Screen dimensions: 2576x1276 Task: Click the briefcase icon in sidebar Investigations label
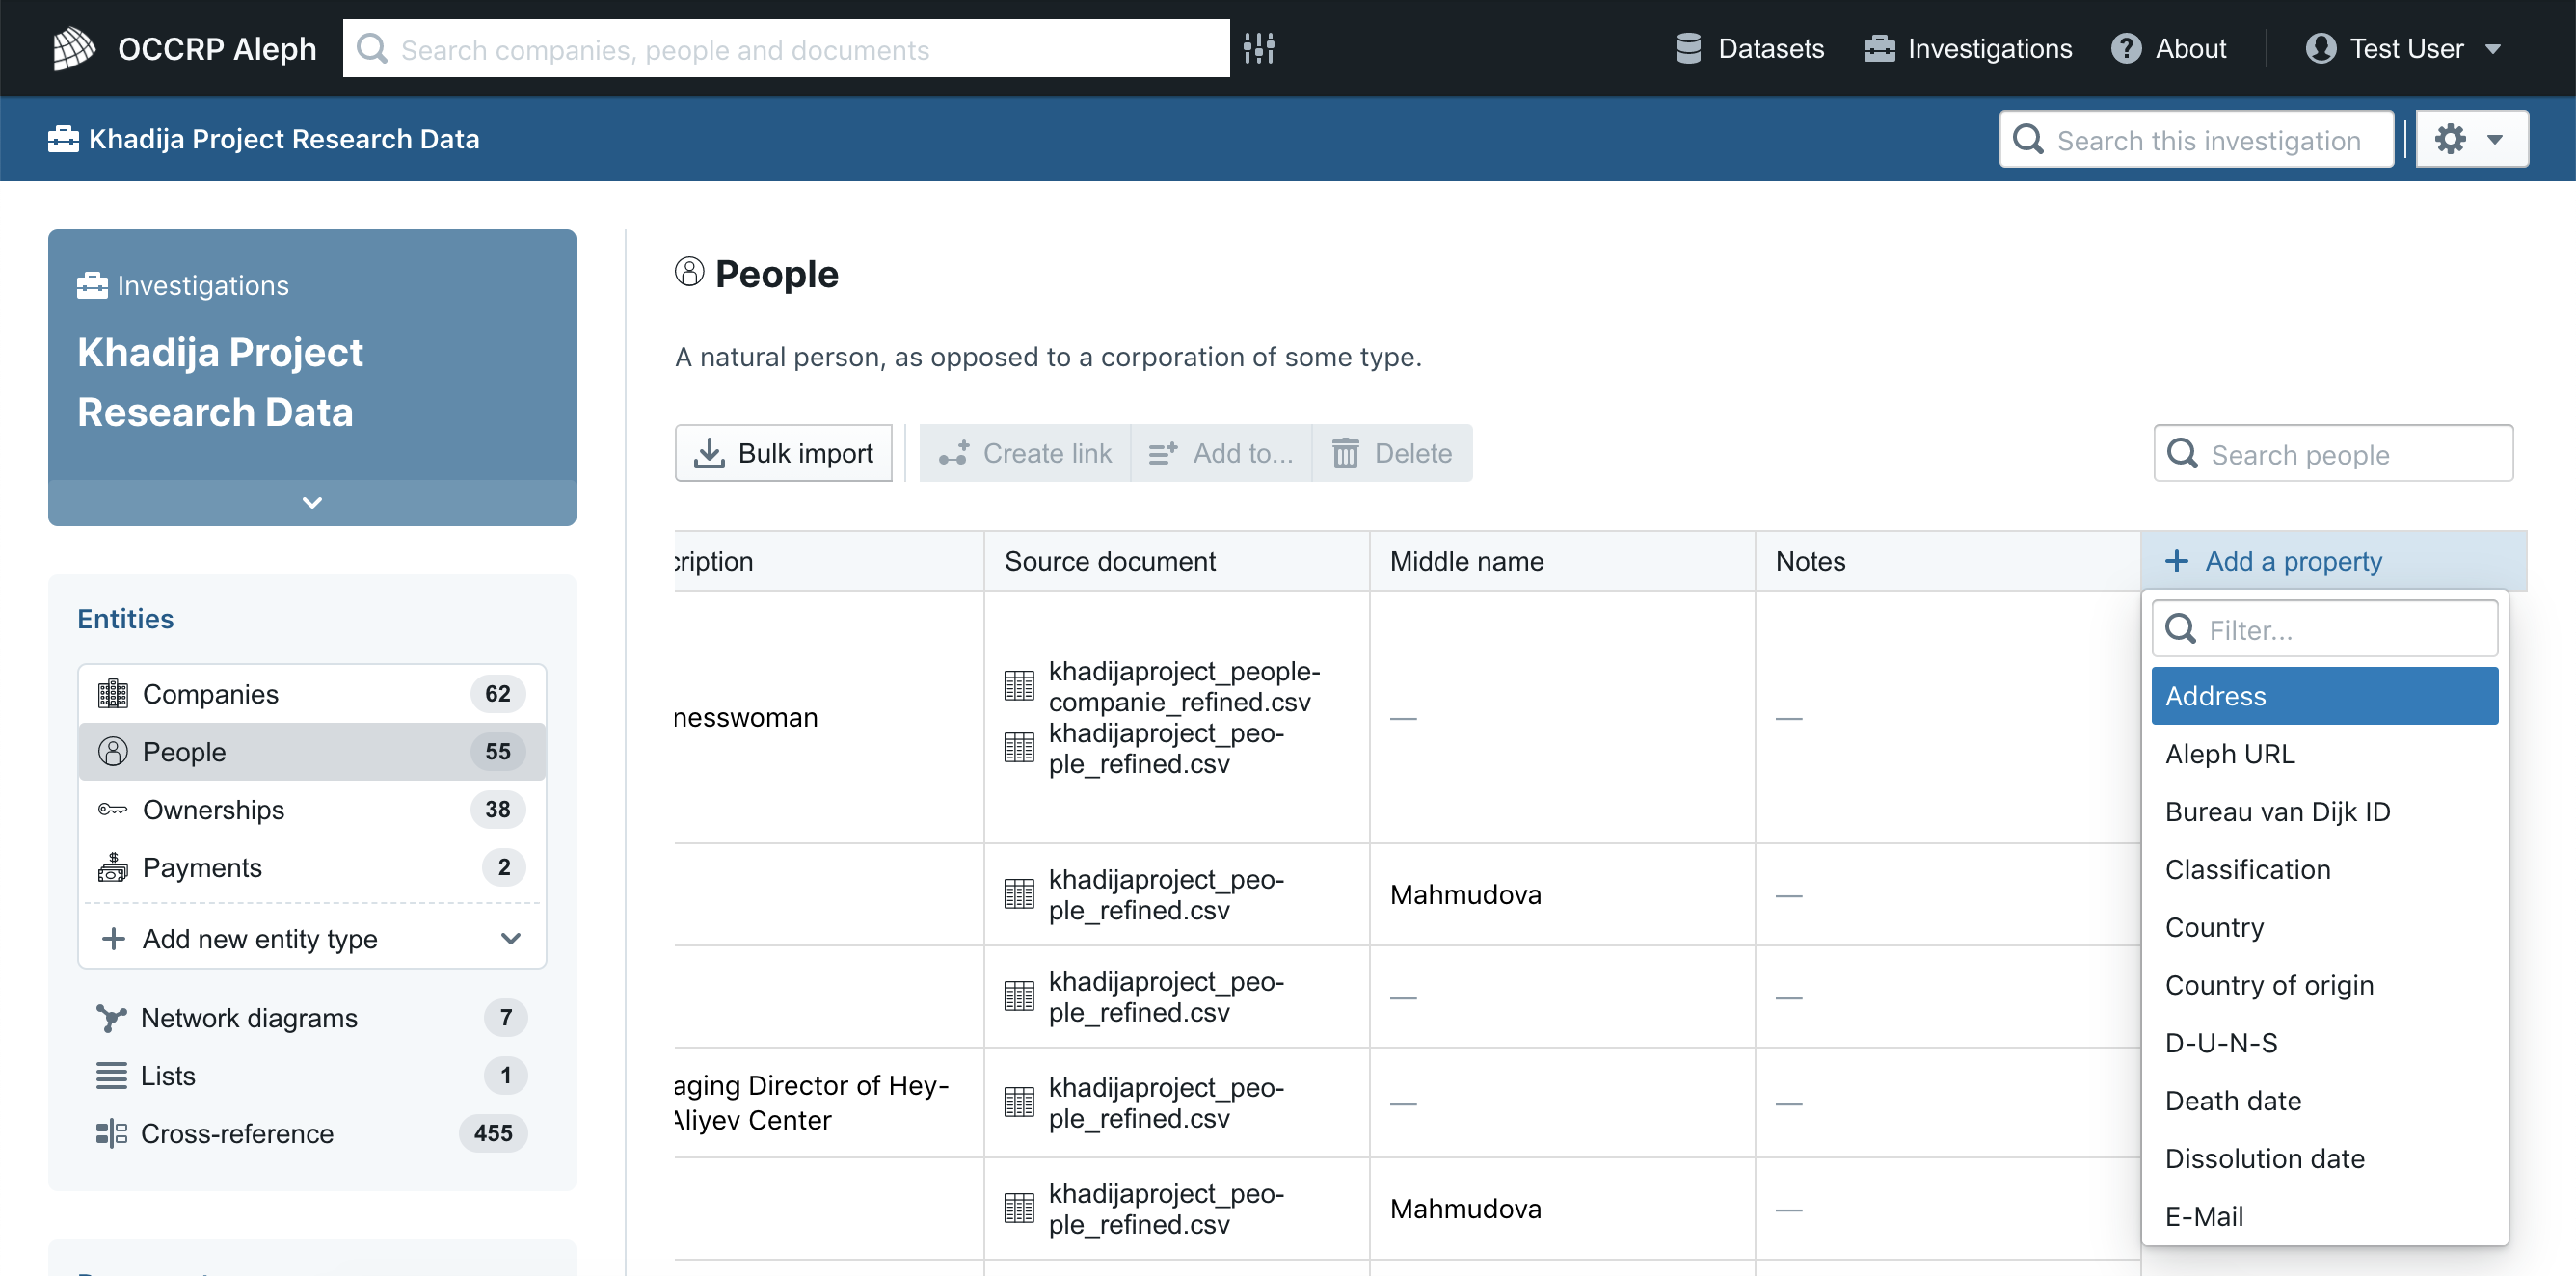tap(92, 285)
